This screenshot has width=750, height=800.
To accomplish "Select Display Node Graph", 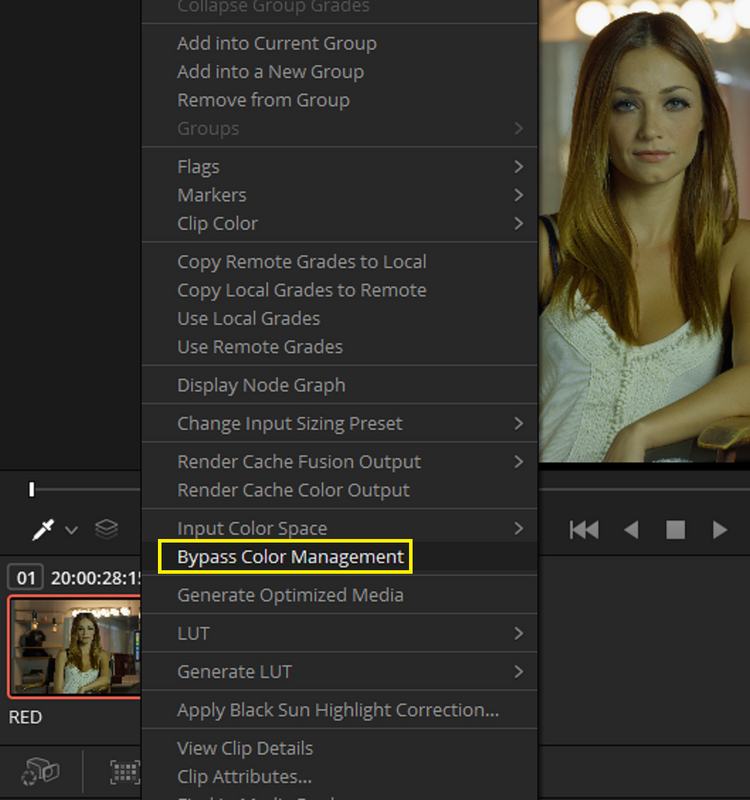I will click(x=339, y=385).
